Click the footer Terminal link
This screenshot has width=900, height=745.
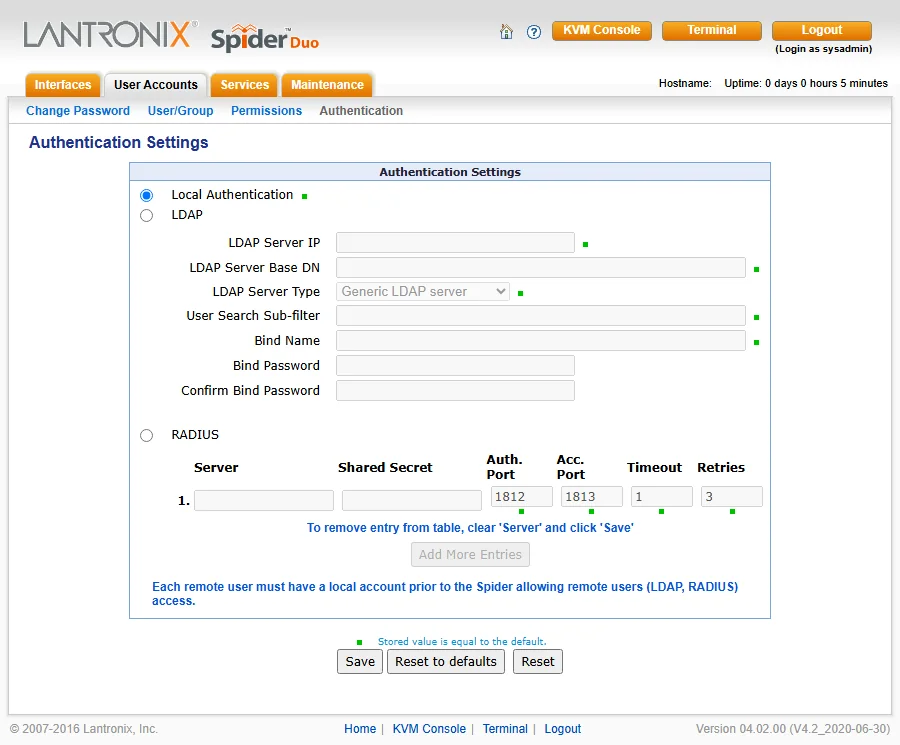(x=505, y=729)
